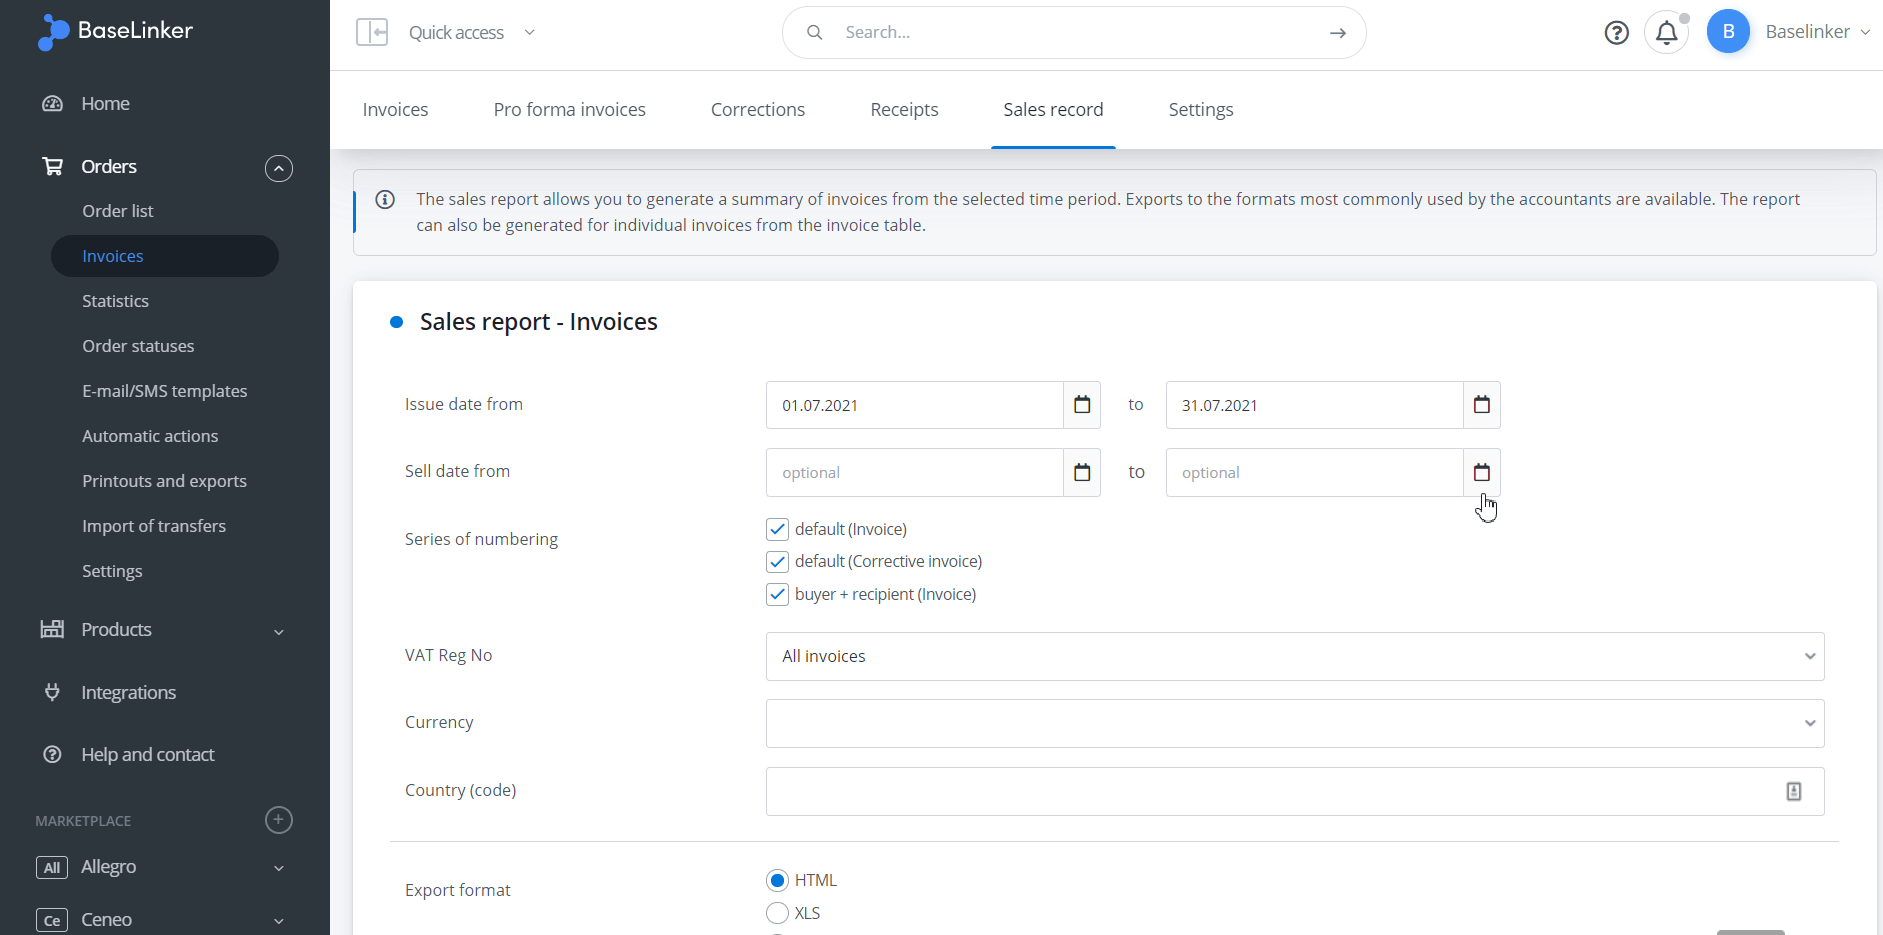Open calendar for sell date to
The width and height of the screenshot is (1883, 935).
1482,472
